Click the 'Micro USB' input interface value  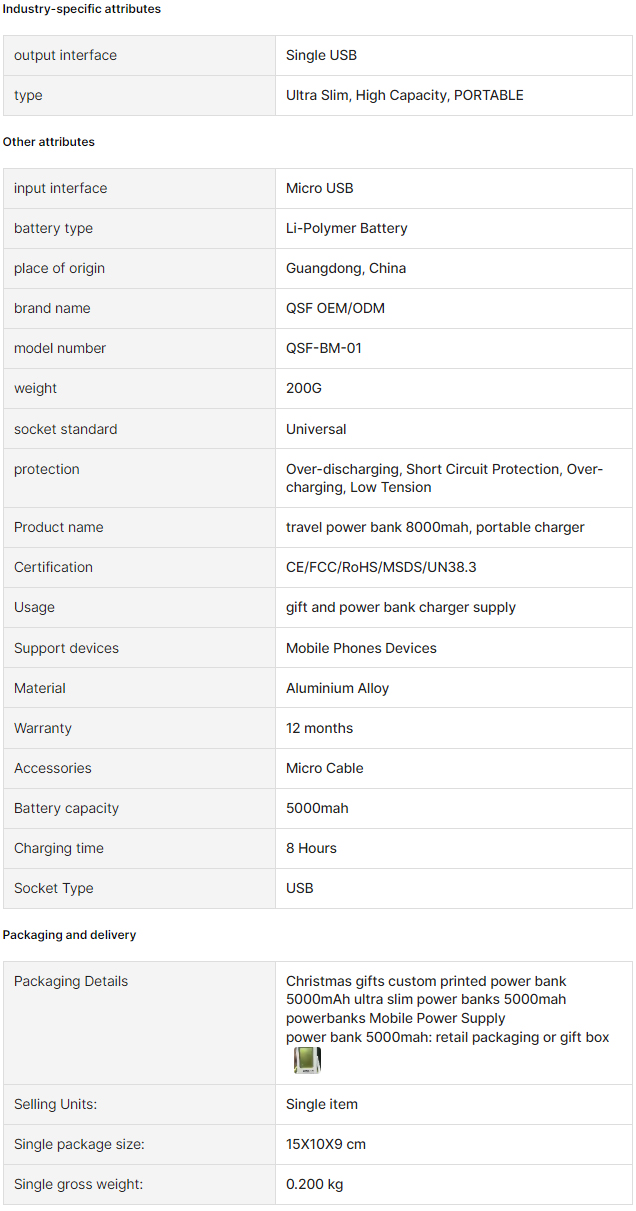[x=320, y=188]
